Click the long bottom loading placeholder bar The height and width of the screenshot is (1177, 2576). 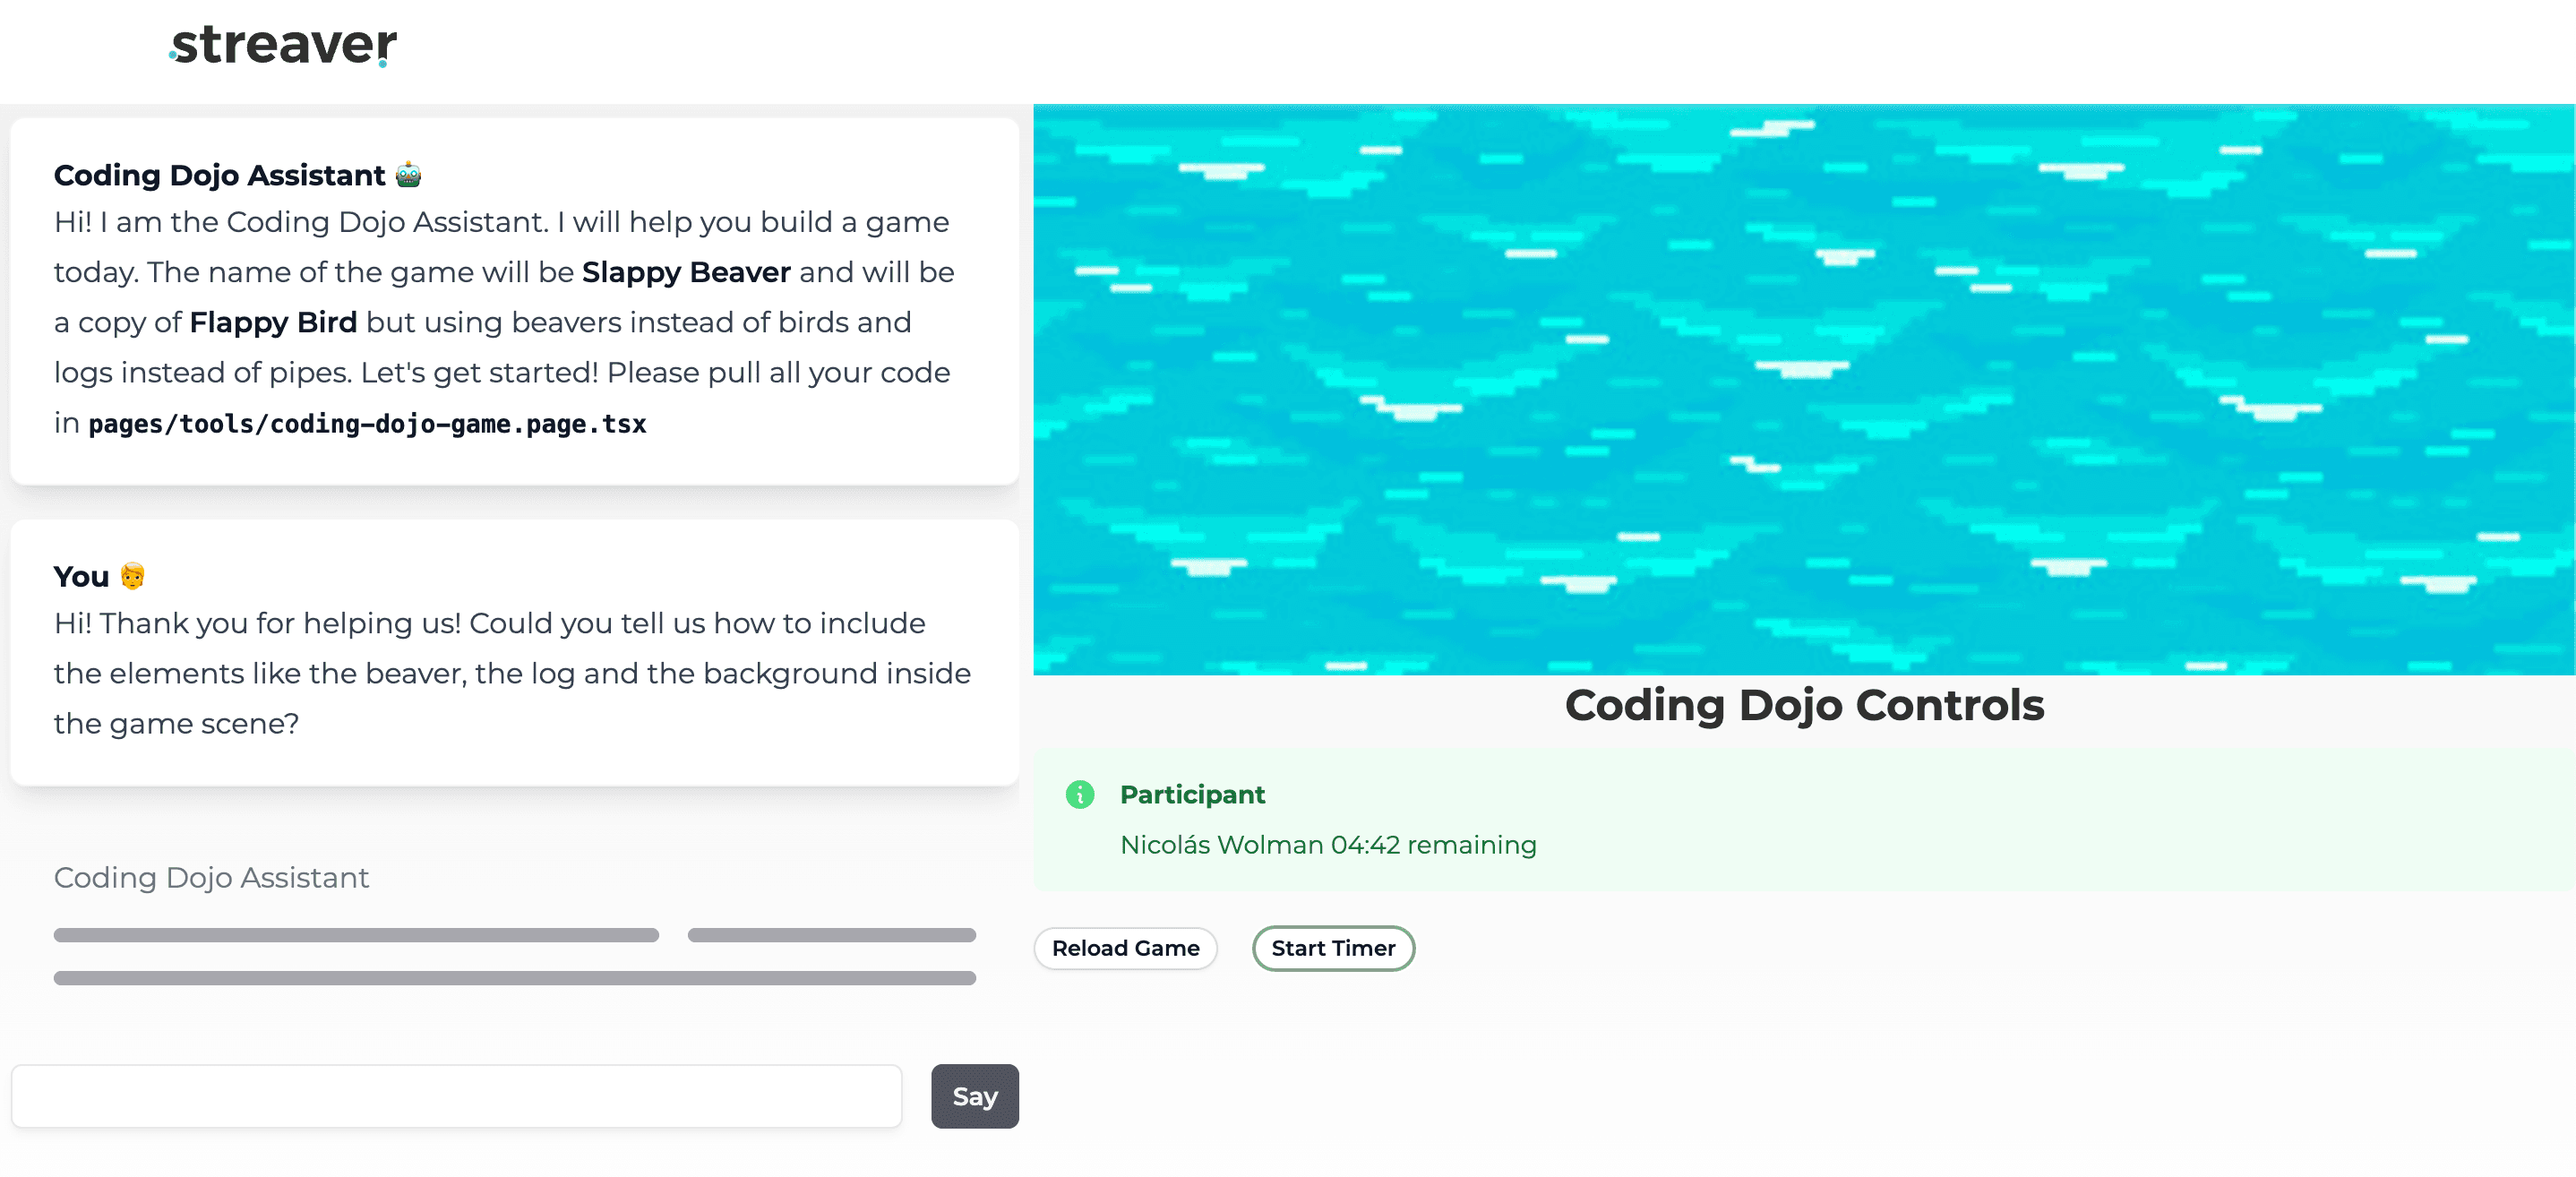[x=514, y=978]
